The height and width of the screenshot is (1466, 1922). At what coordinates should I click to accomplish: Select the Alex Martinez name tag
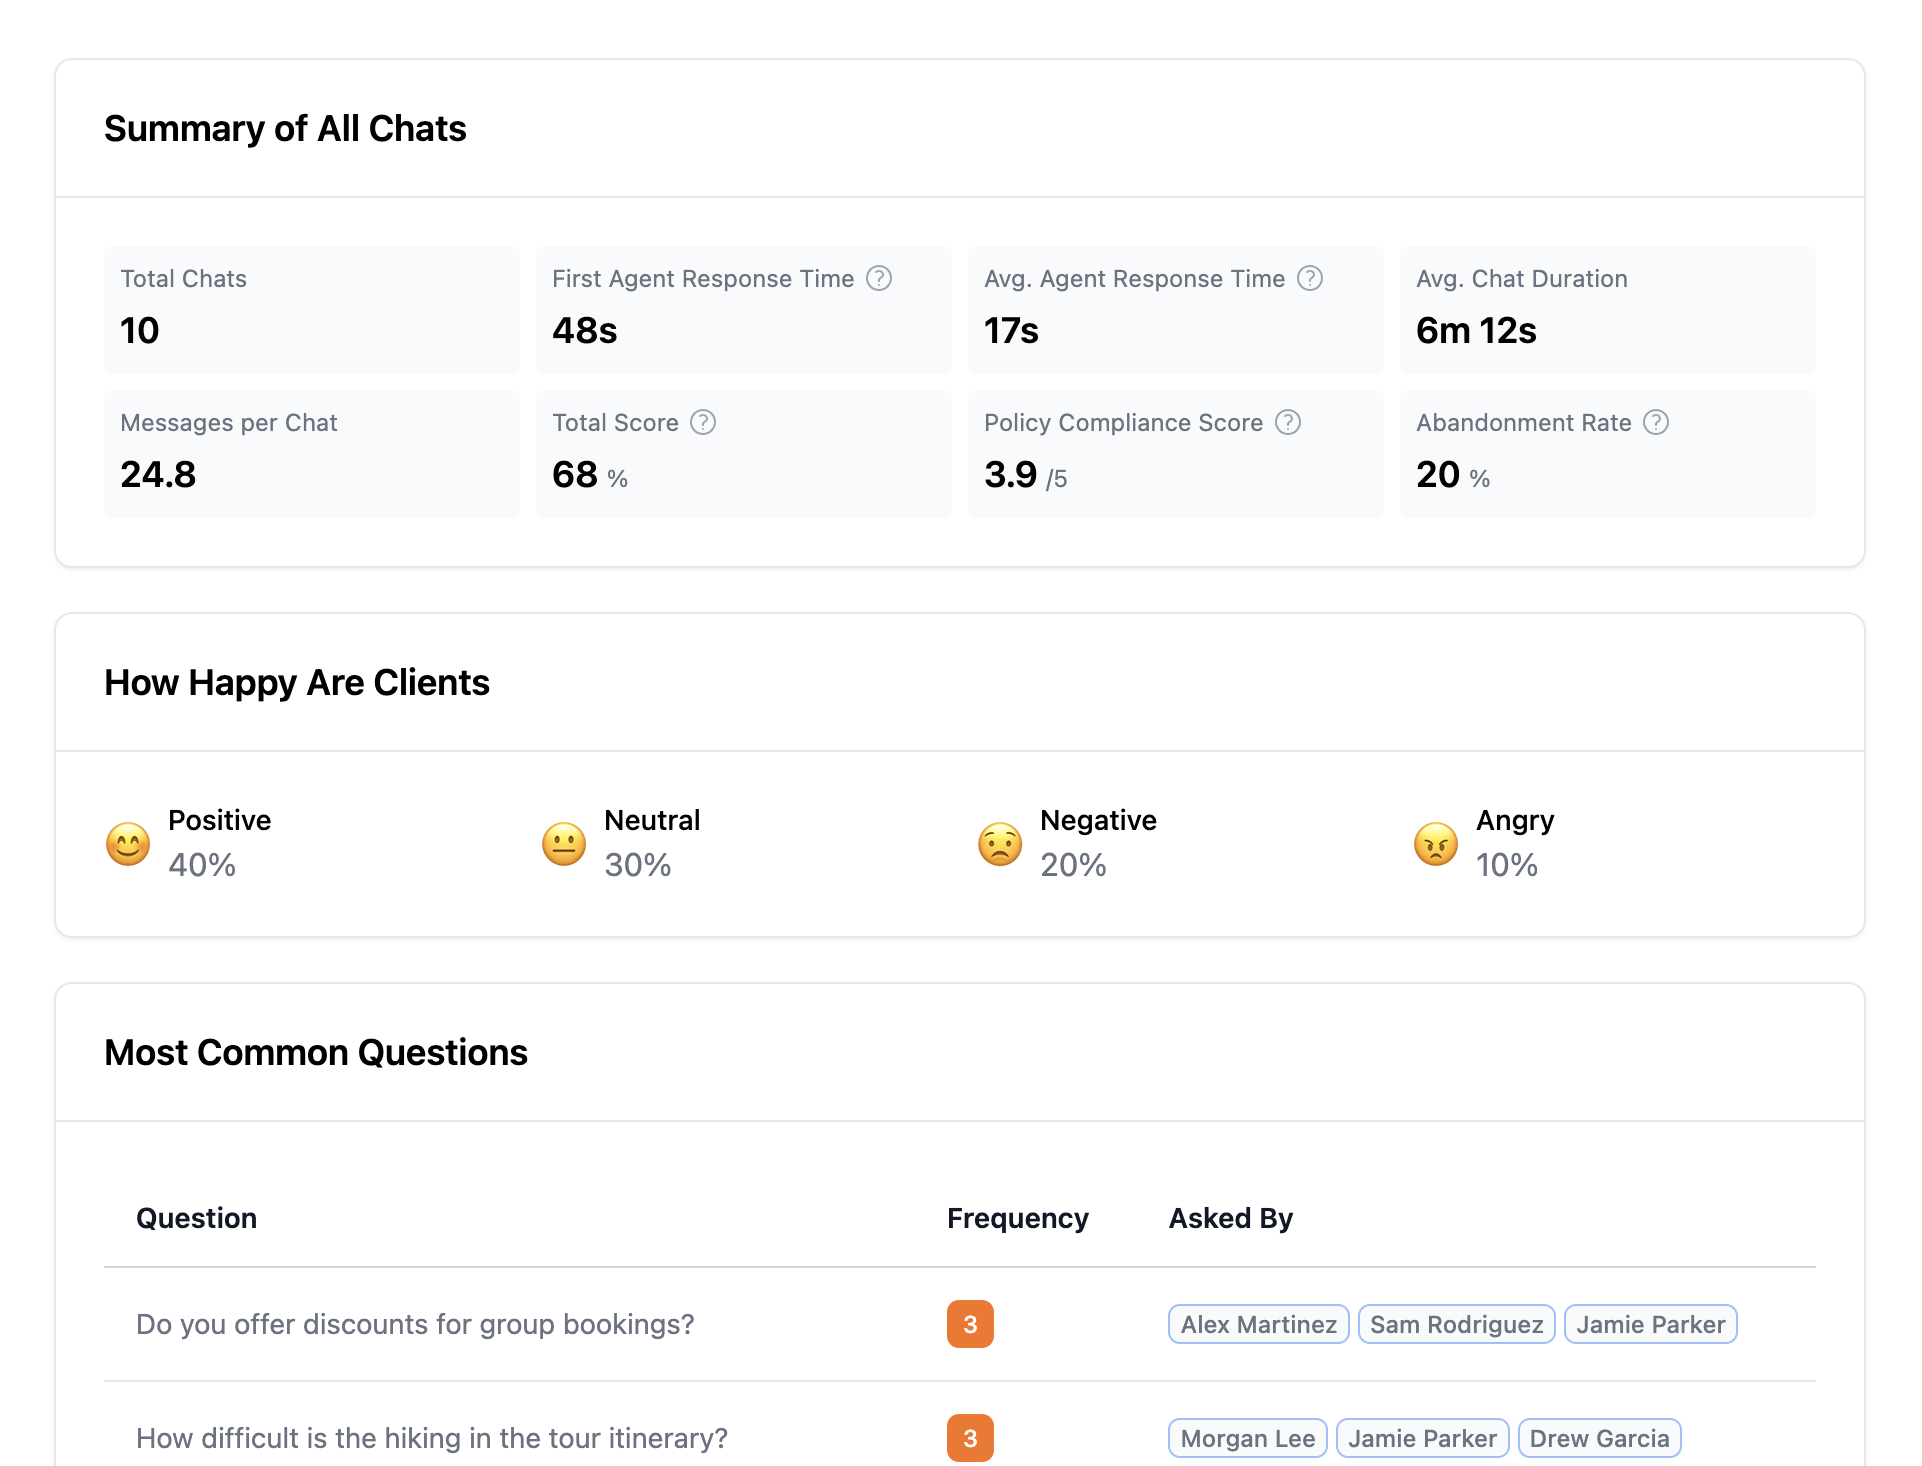1258,1324
